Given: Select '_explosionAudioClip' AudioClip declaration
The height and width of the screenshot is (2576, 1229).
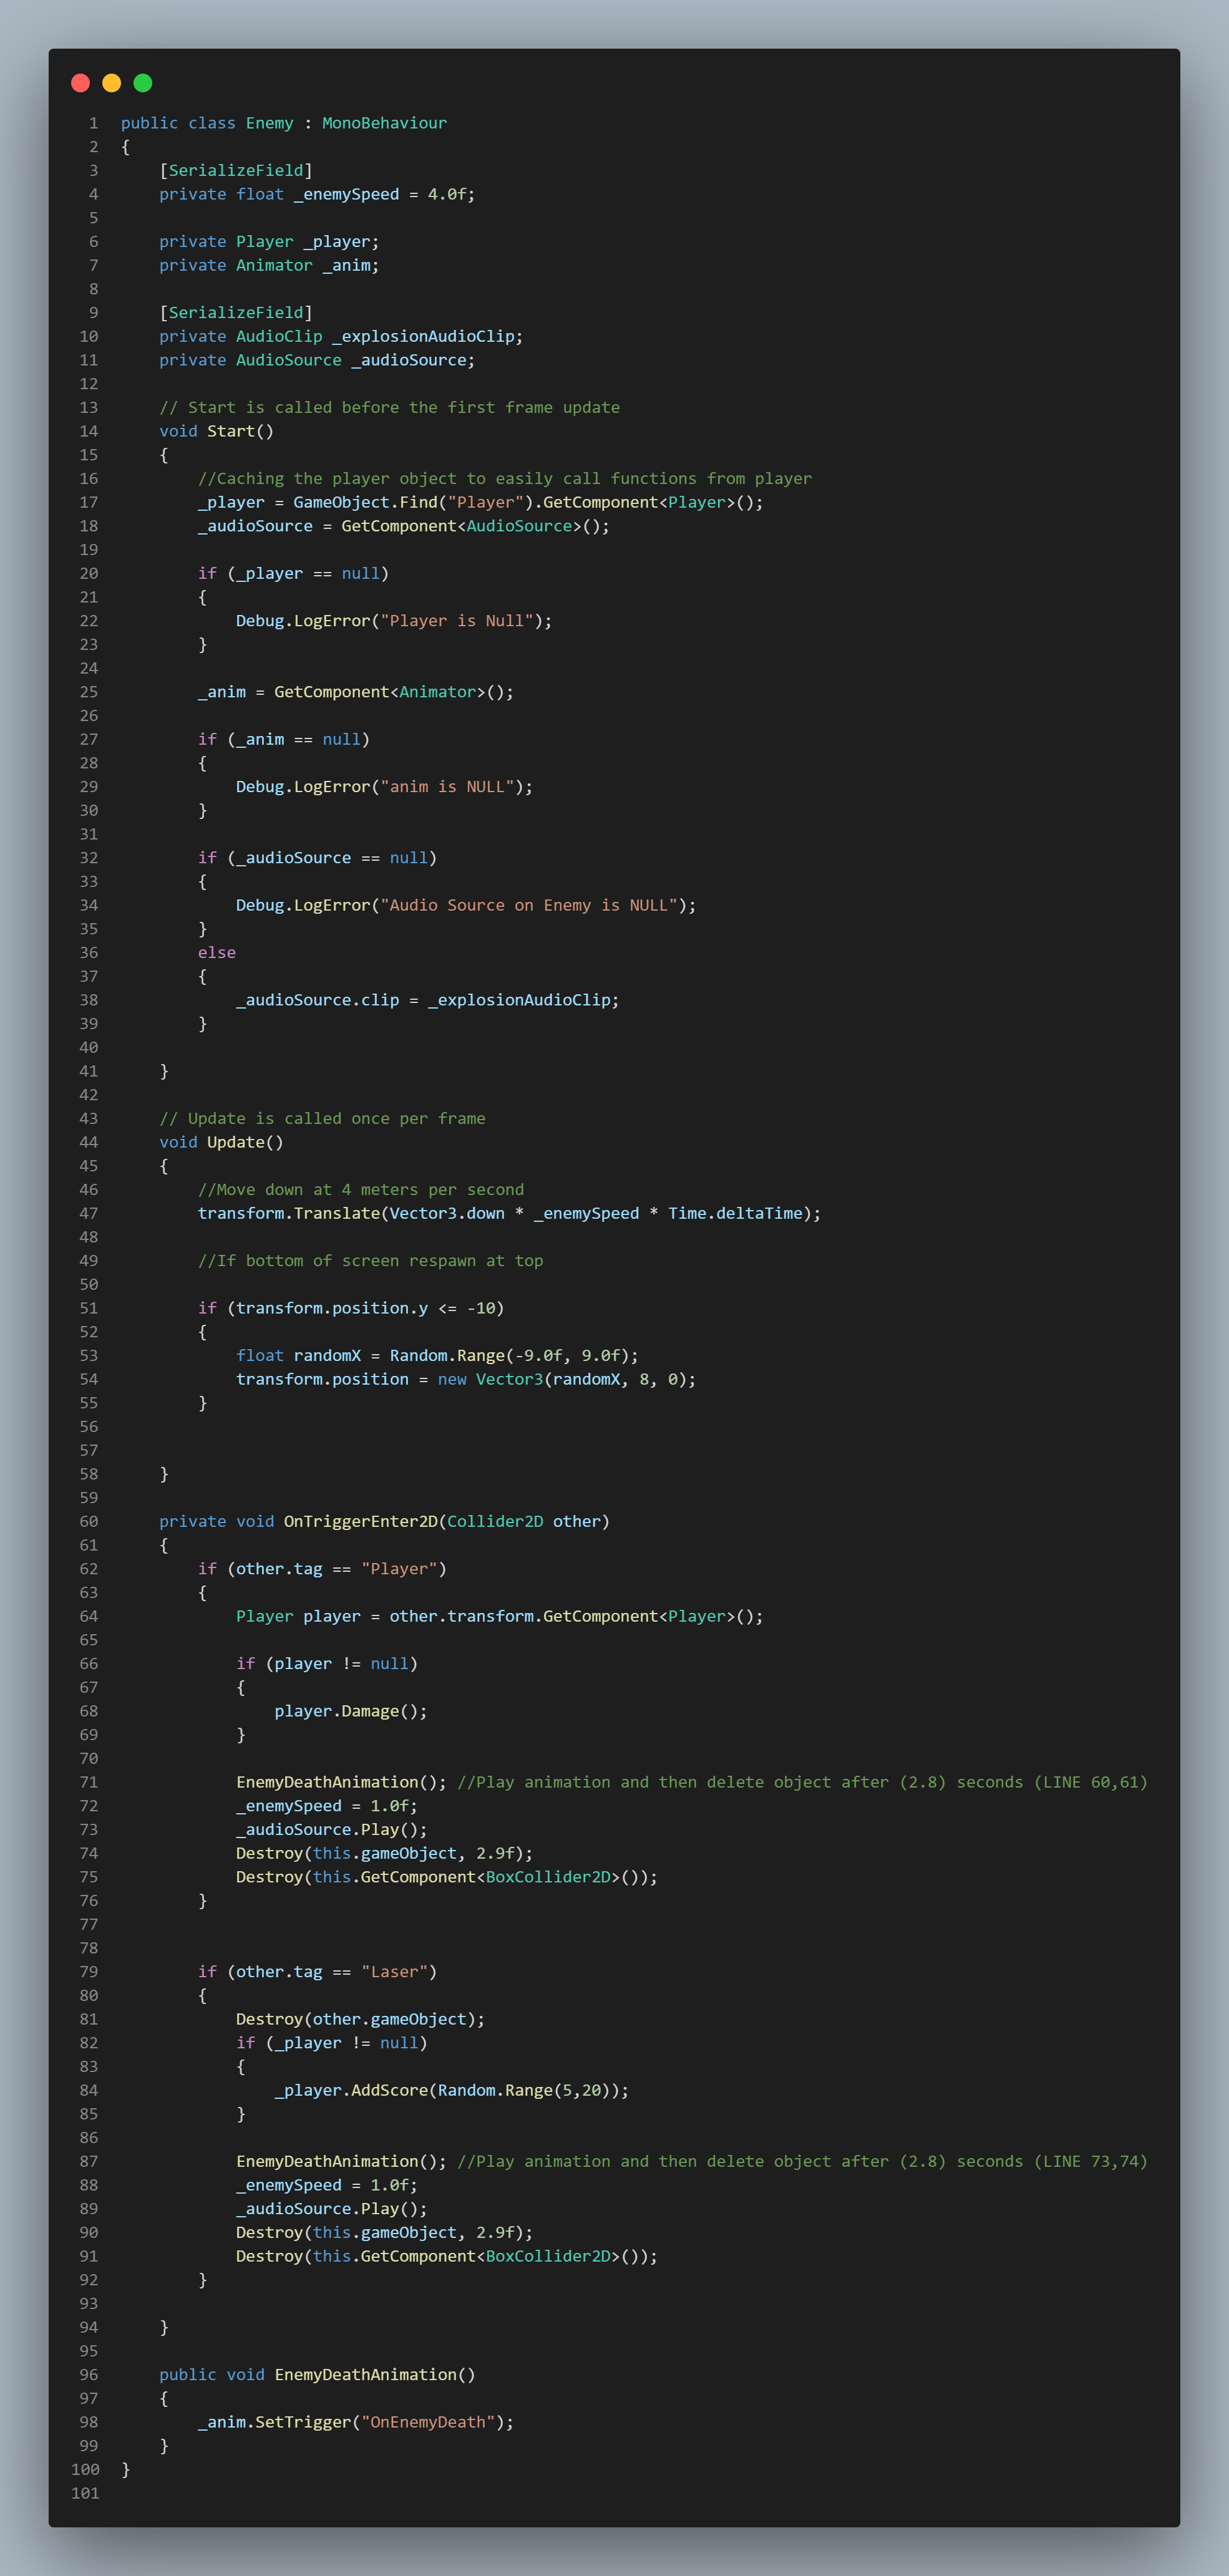Looking at the screenshot, I should click(x=341, y=336).
